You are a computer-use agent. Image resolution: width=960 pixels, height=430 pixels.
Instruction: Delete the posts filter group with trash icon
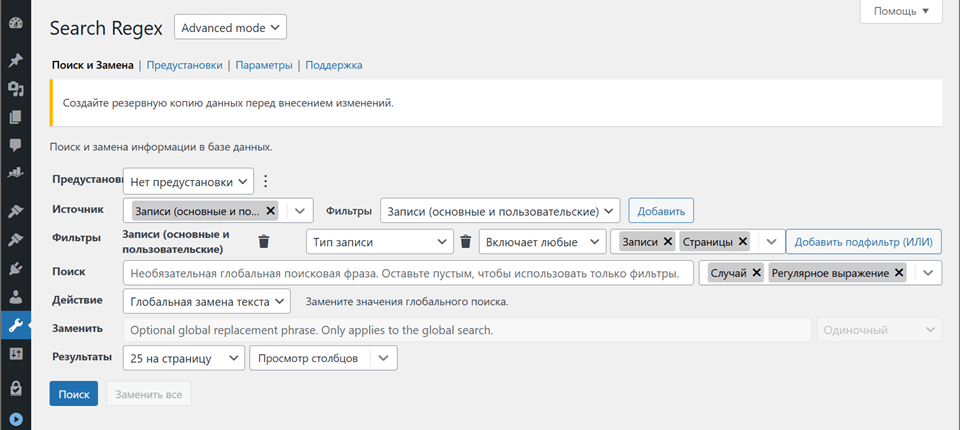point(264,242)
